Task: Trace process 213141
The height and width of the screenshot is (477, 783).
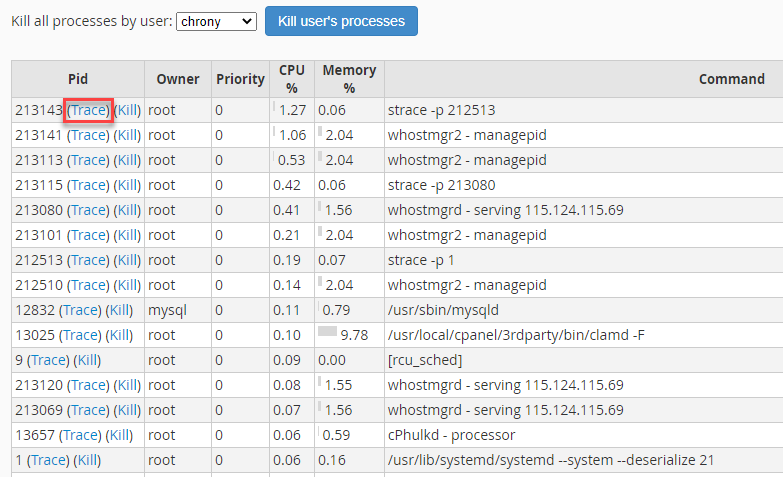Action: pyautogui.click(x=88, y=135)
